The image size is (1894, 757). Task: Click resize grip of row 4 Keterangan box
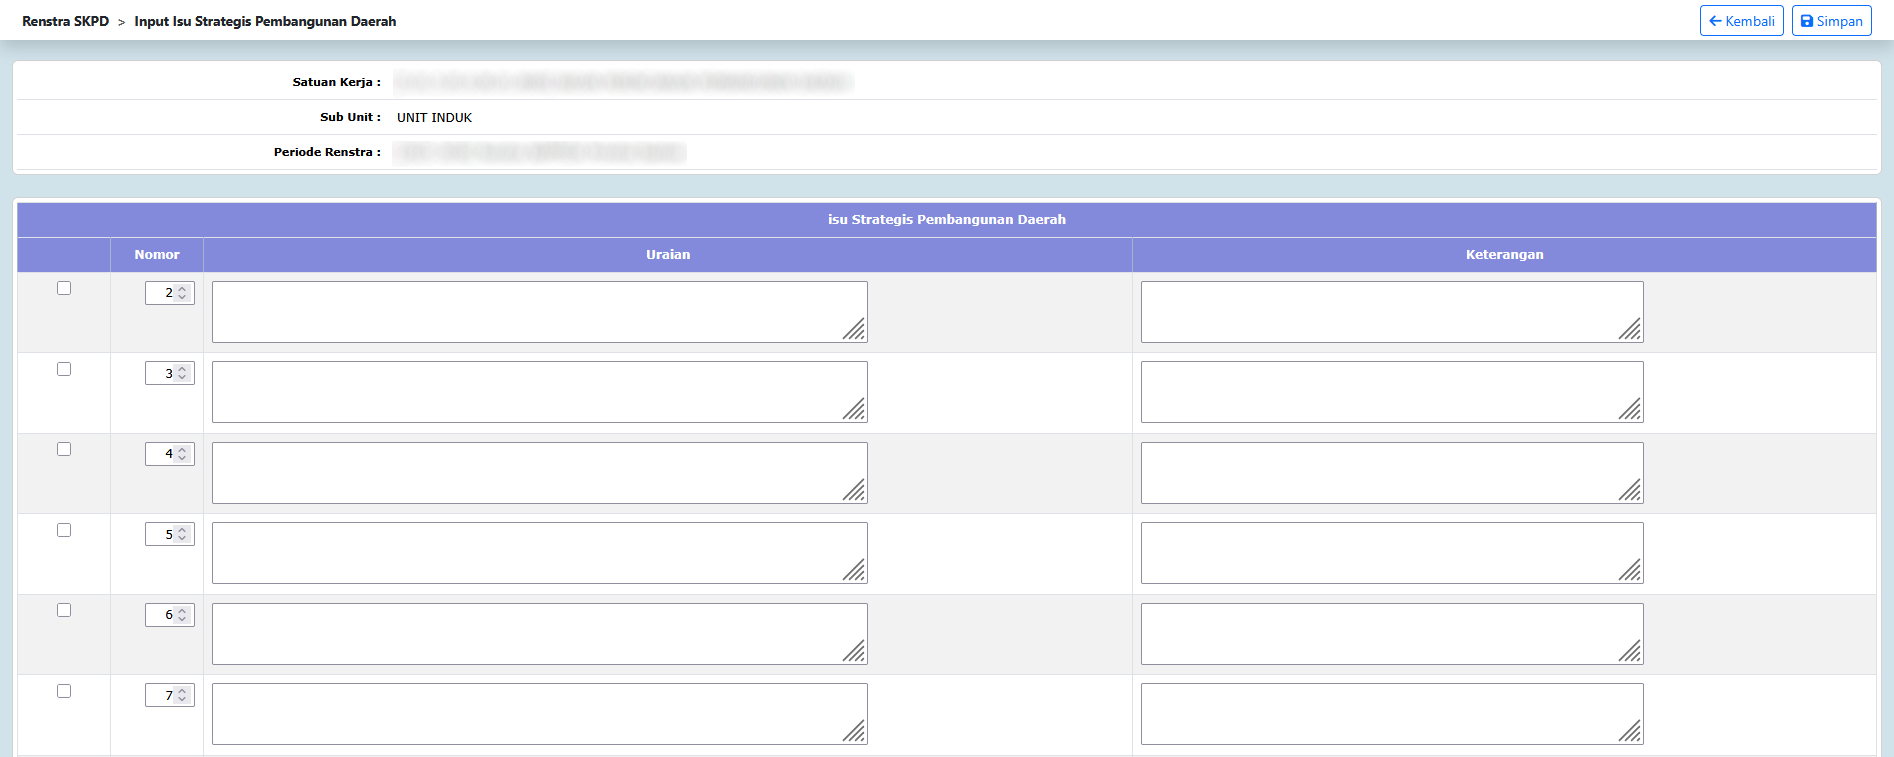(1631, 491)
